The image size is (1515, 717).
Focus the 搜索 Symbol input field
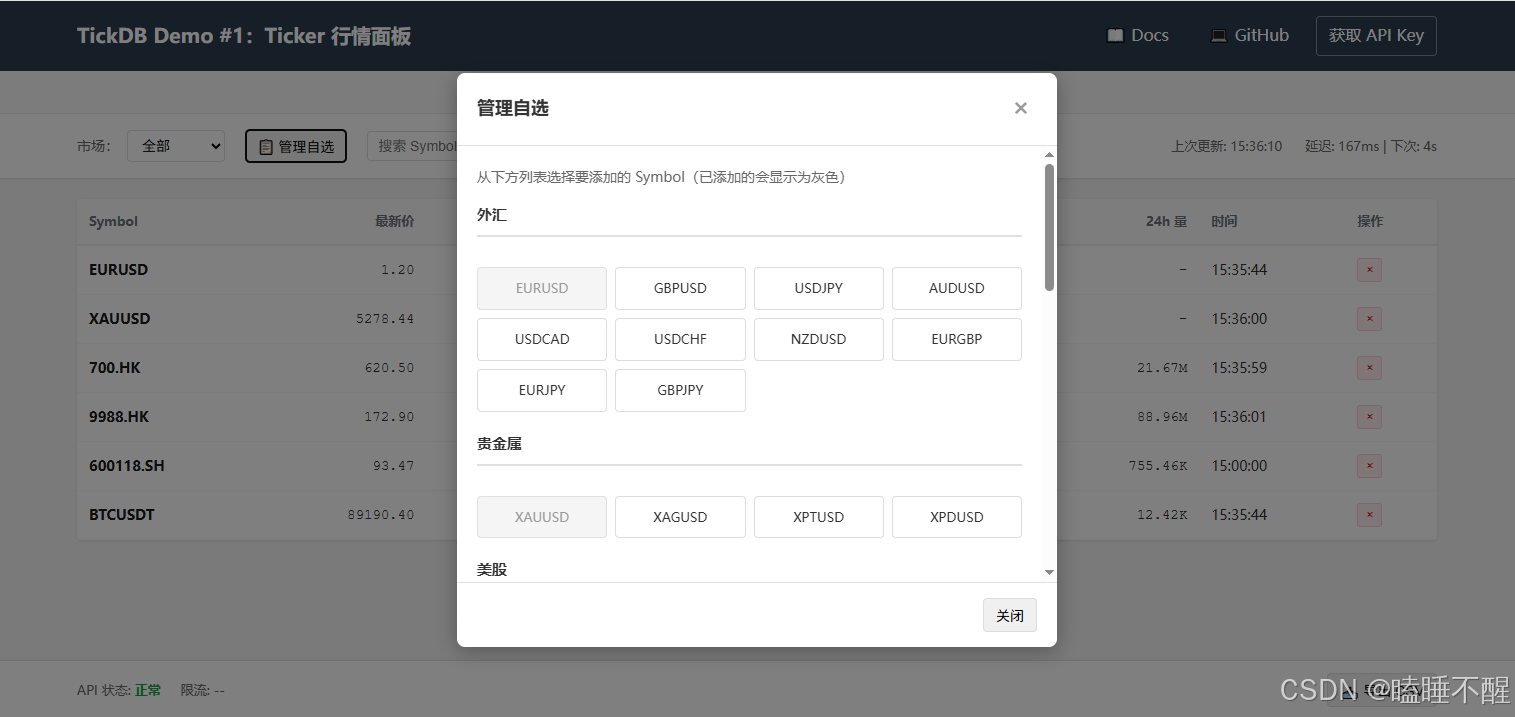click(412, 146)
